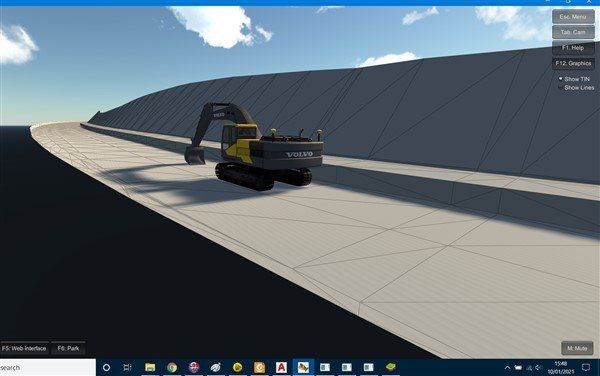This screenshot has width=600, height=376.
Task: Open the orange G app in taskbar
Action: point(259,368)
